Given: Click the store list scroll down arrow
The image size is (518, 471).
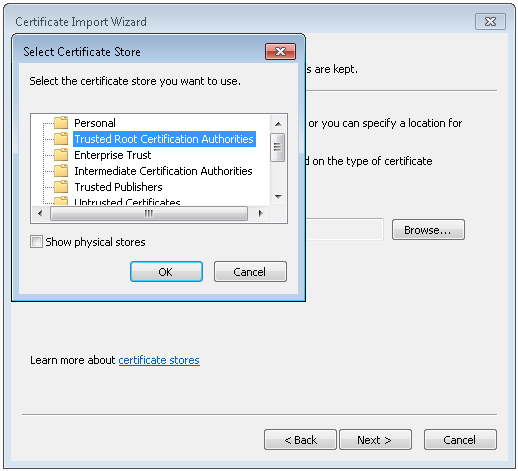Looking at the screenshot, I should (278, 197).
